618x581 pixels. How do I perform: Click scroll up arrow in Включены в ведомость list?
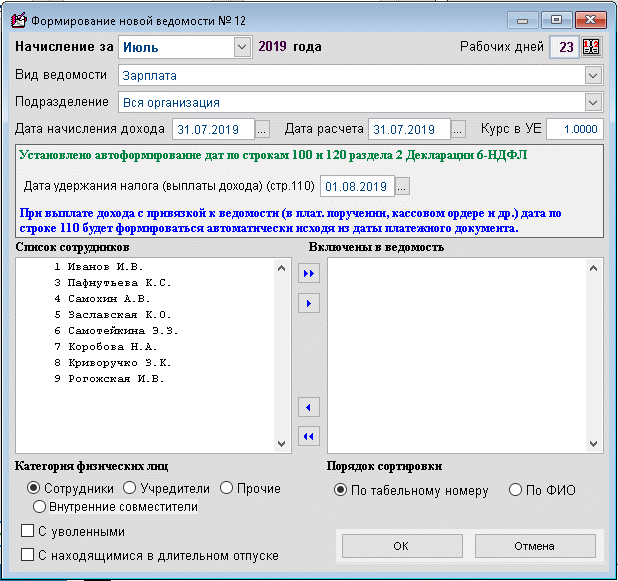594,268
